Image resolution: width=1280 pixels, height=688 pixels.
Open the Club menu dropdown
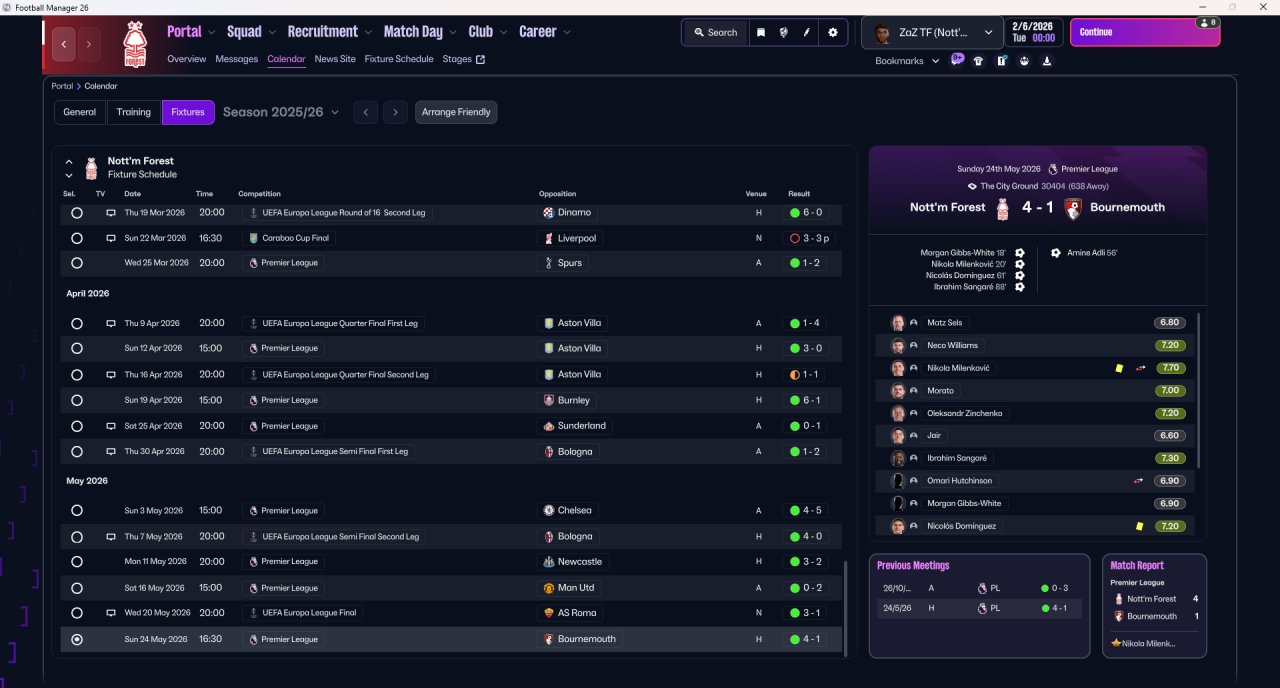(x=487, y=32)
